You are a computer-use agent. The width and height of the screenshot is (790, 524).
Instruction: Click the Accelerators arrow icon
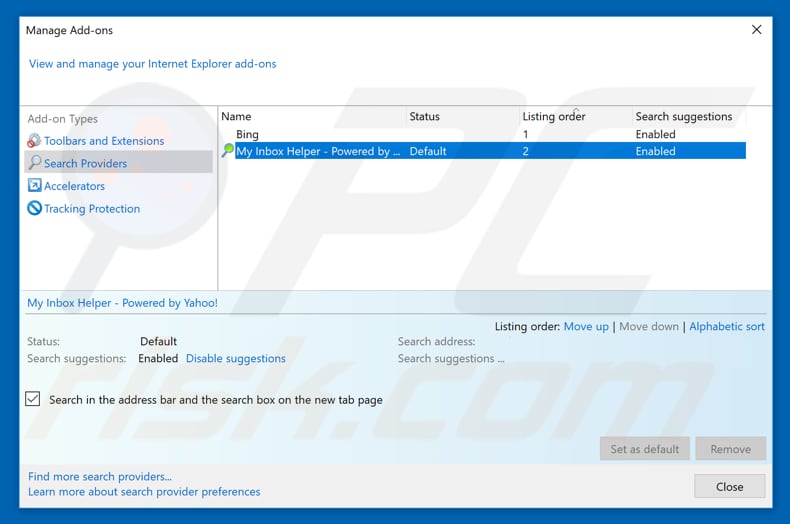coord(34,185)
